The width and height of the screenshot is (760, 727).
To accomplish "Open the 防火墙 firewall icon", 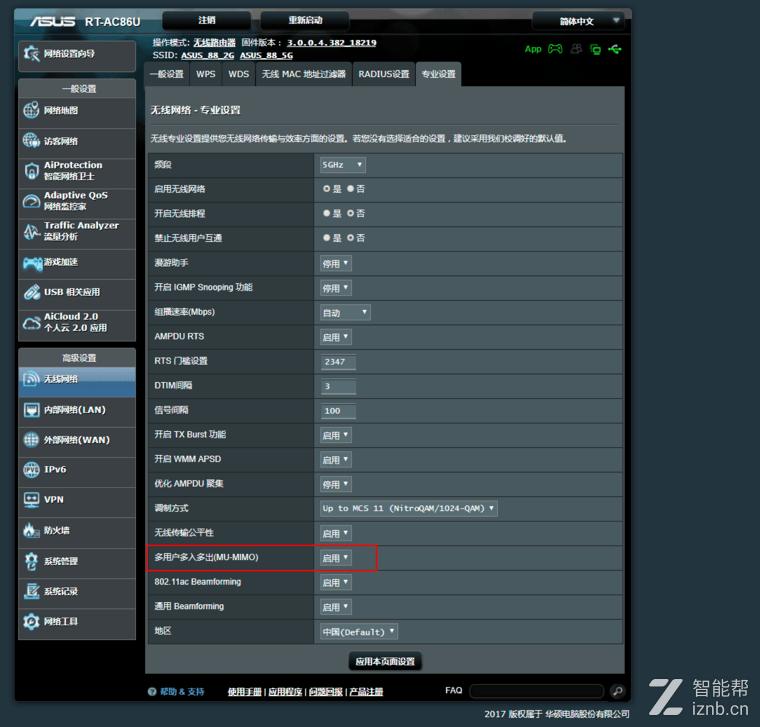I will pyautogui.click(x=31, y=531).
